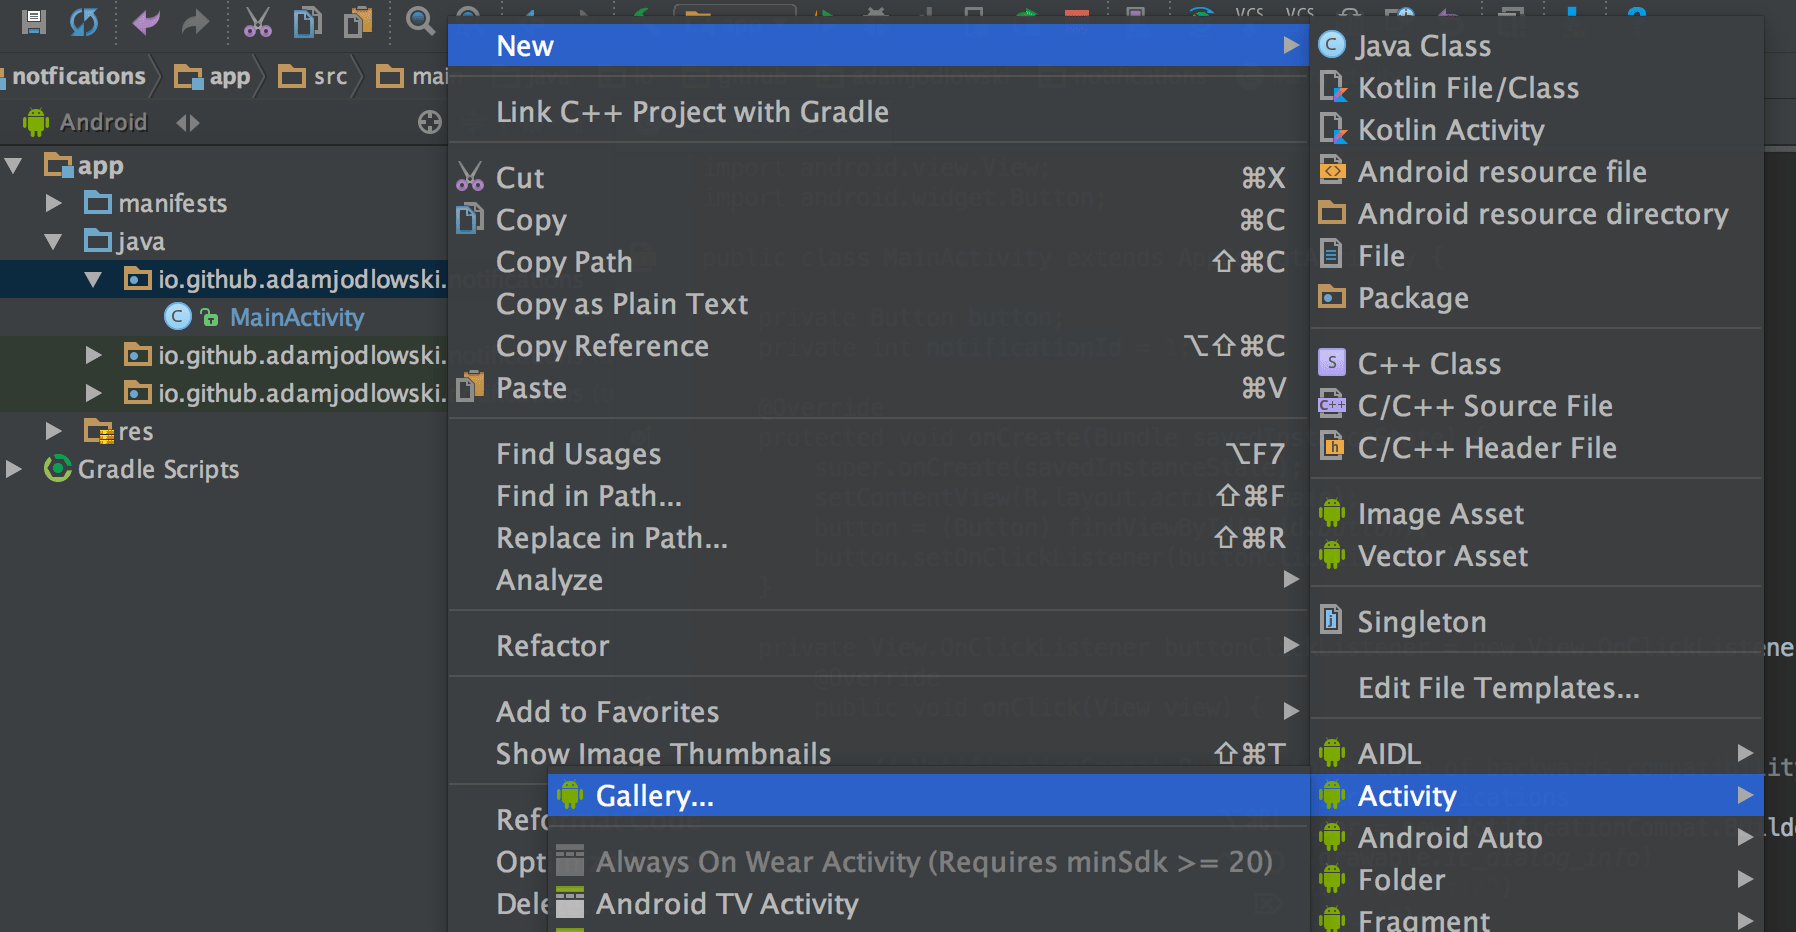Create a new Kotlin File/Class

[x=1536, y=88]
